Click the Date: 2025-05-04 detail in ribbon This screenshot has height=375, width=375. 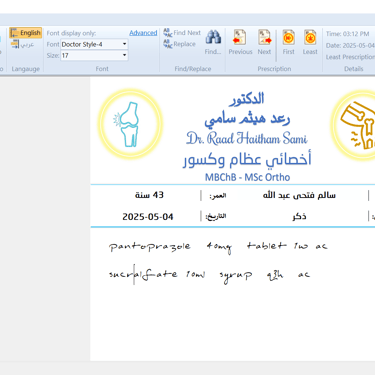tap(350, 45)
